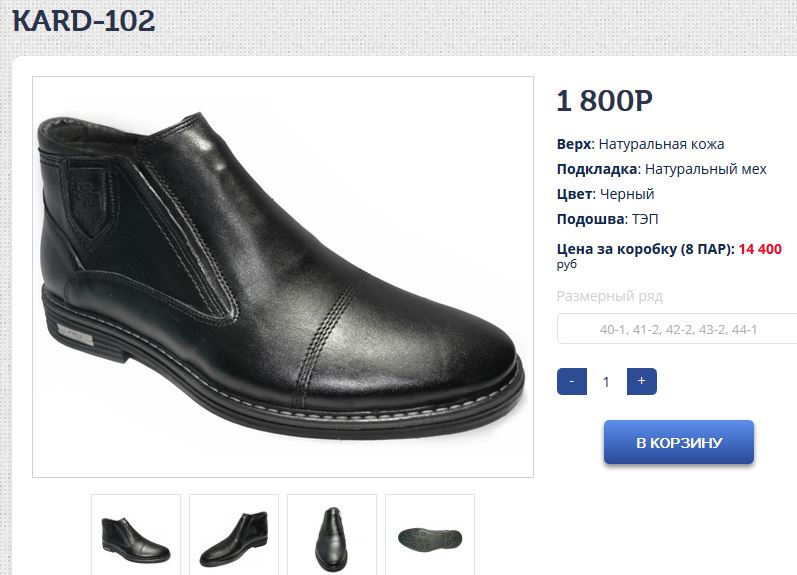
Task: Click the Подошва: ТЭП line
Action: (607, 219)
